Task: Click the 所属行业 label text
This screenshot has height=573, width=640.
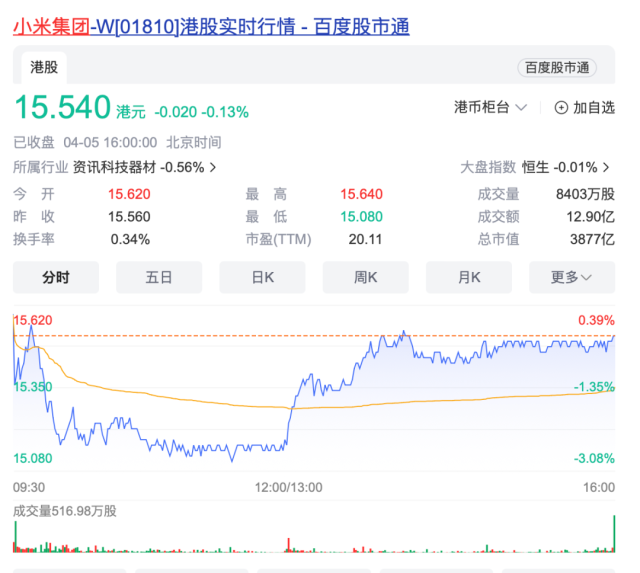Action: click(40, 167)
